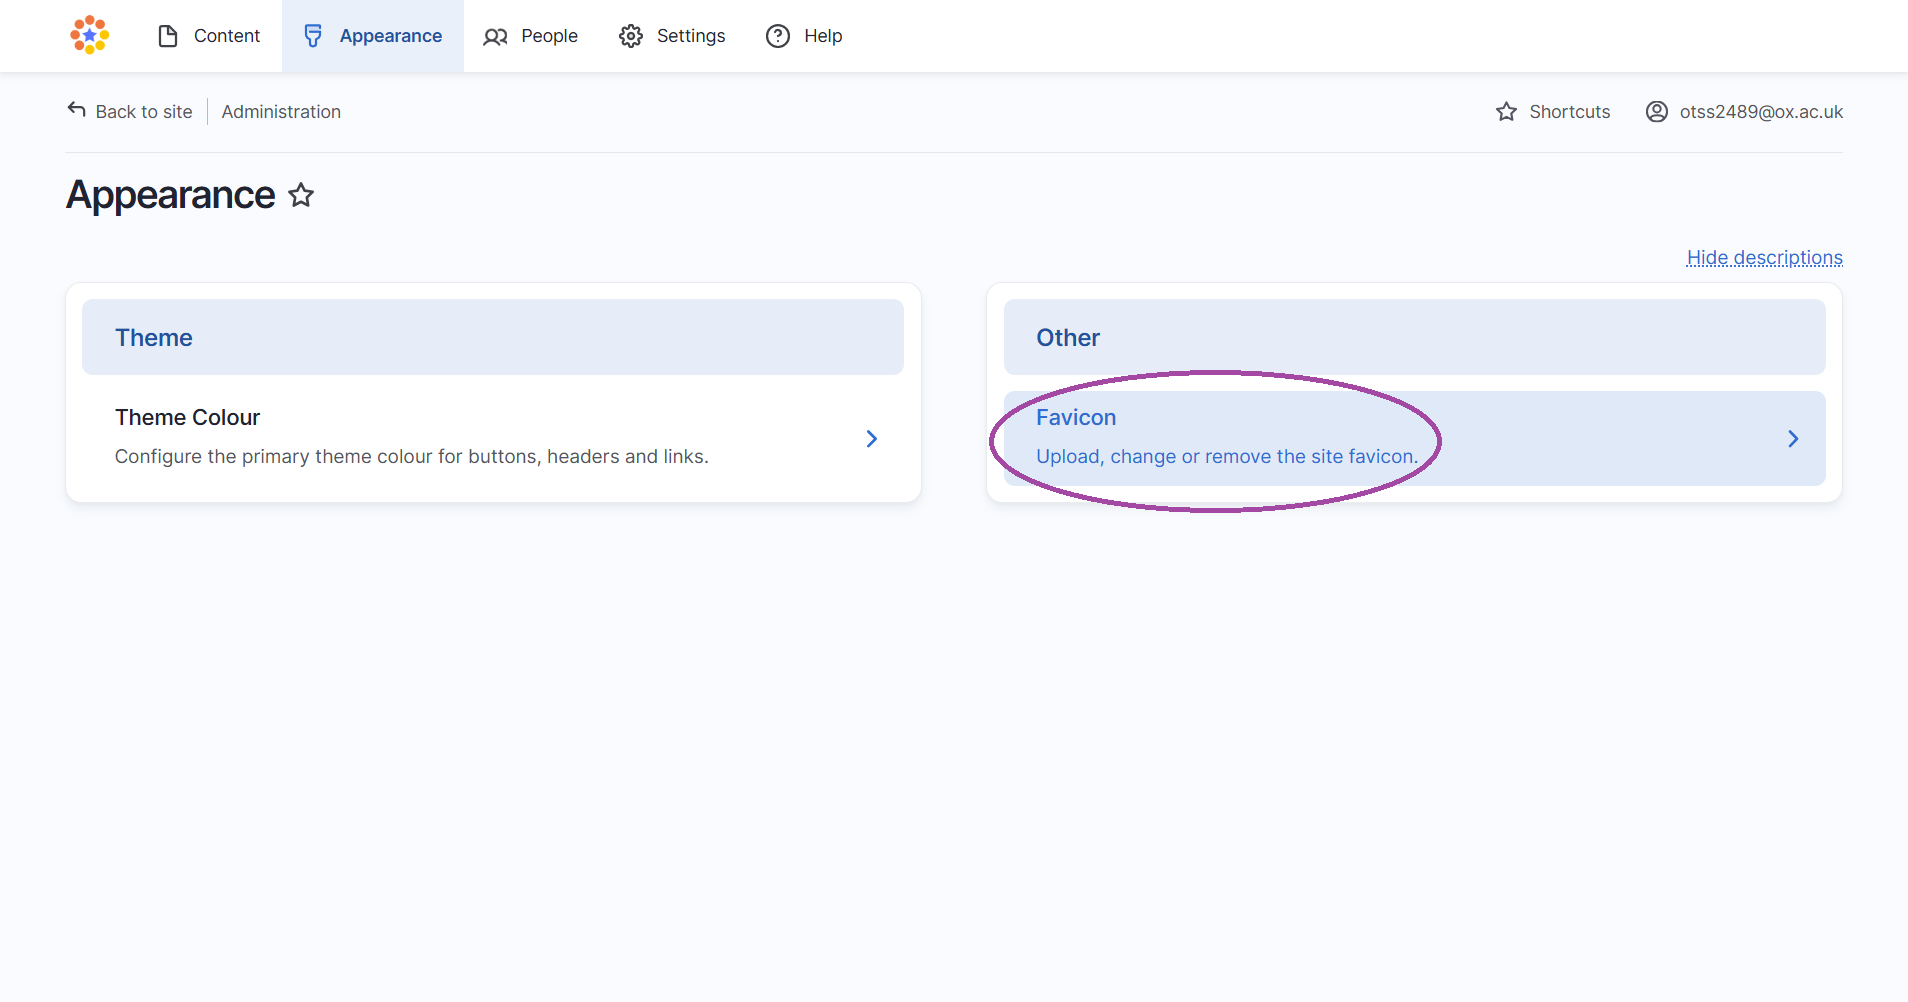1908x1002 pixels.
Task: Click the Help question mark icon
Action: pyautogui.click(x=778, y=36)
